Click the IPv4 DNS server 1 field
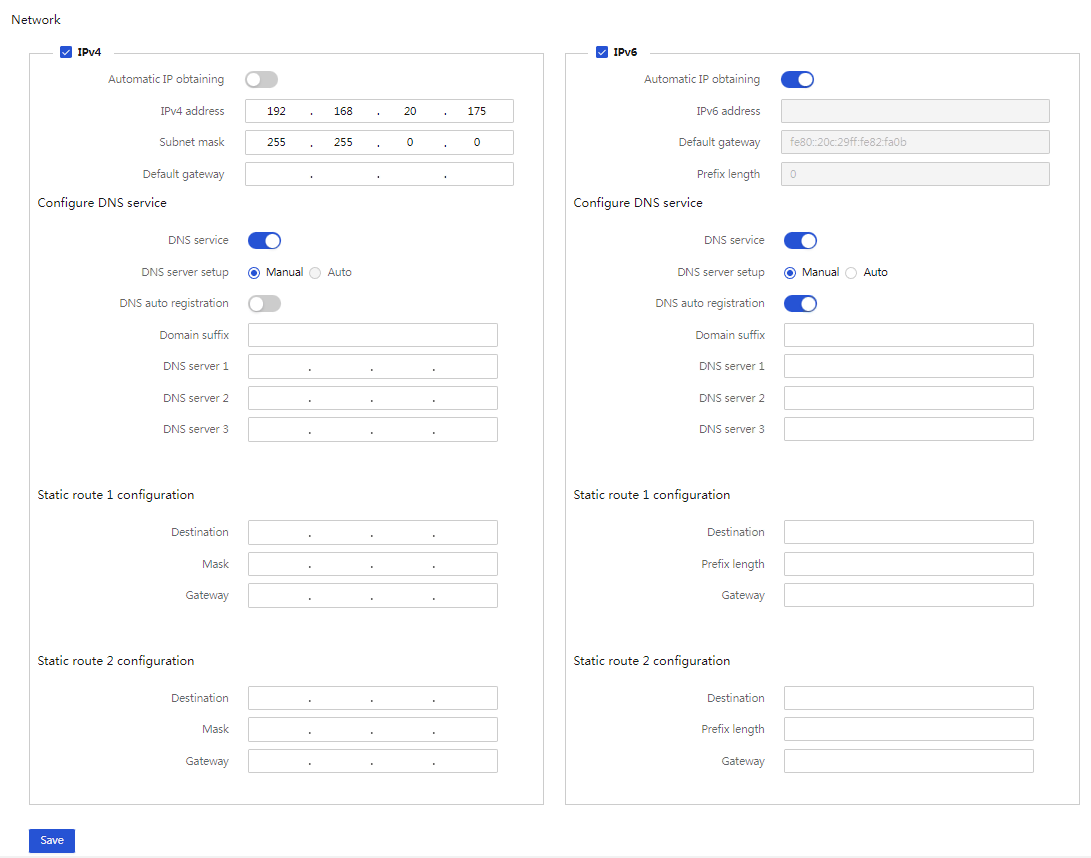The width and height of the screenshot is (1091, 858). click(373, 366)
